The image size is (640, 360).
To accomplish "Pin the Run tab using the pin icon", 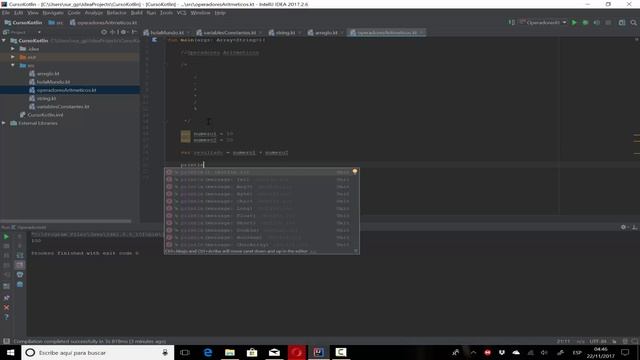I will click(6, 298).
